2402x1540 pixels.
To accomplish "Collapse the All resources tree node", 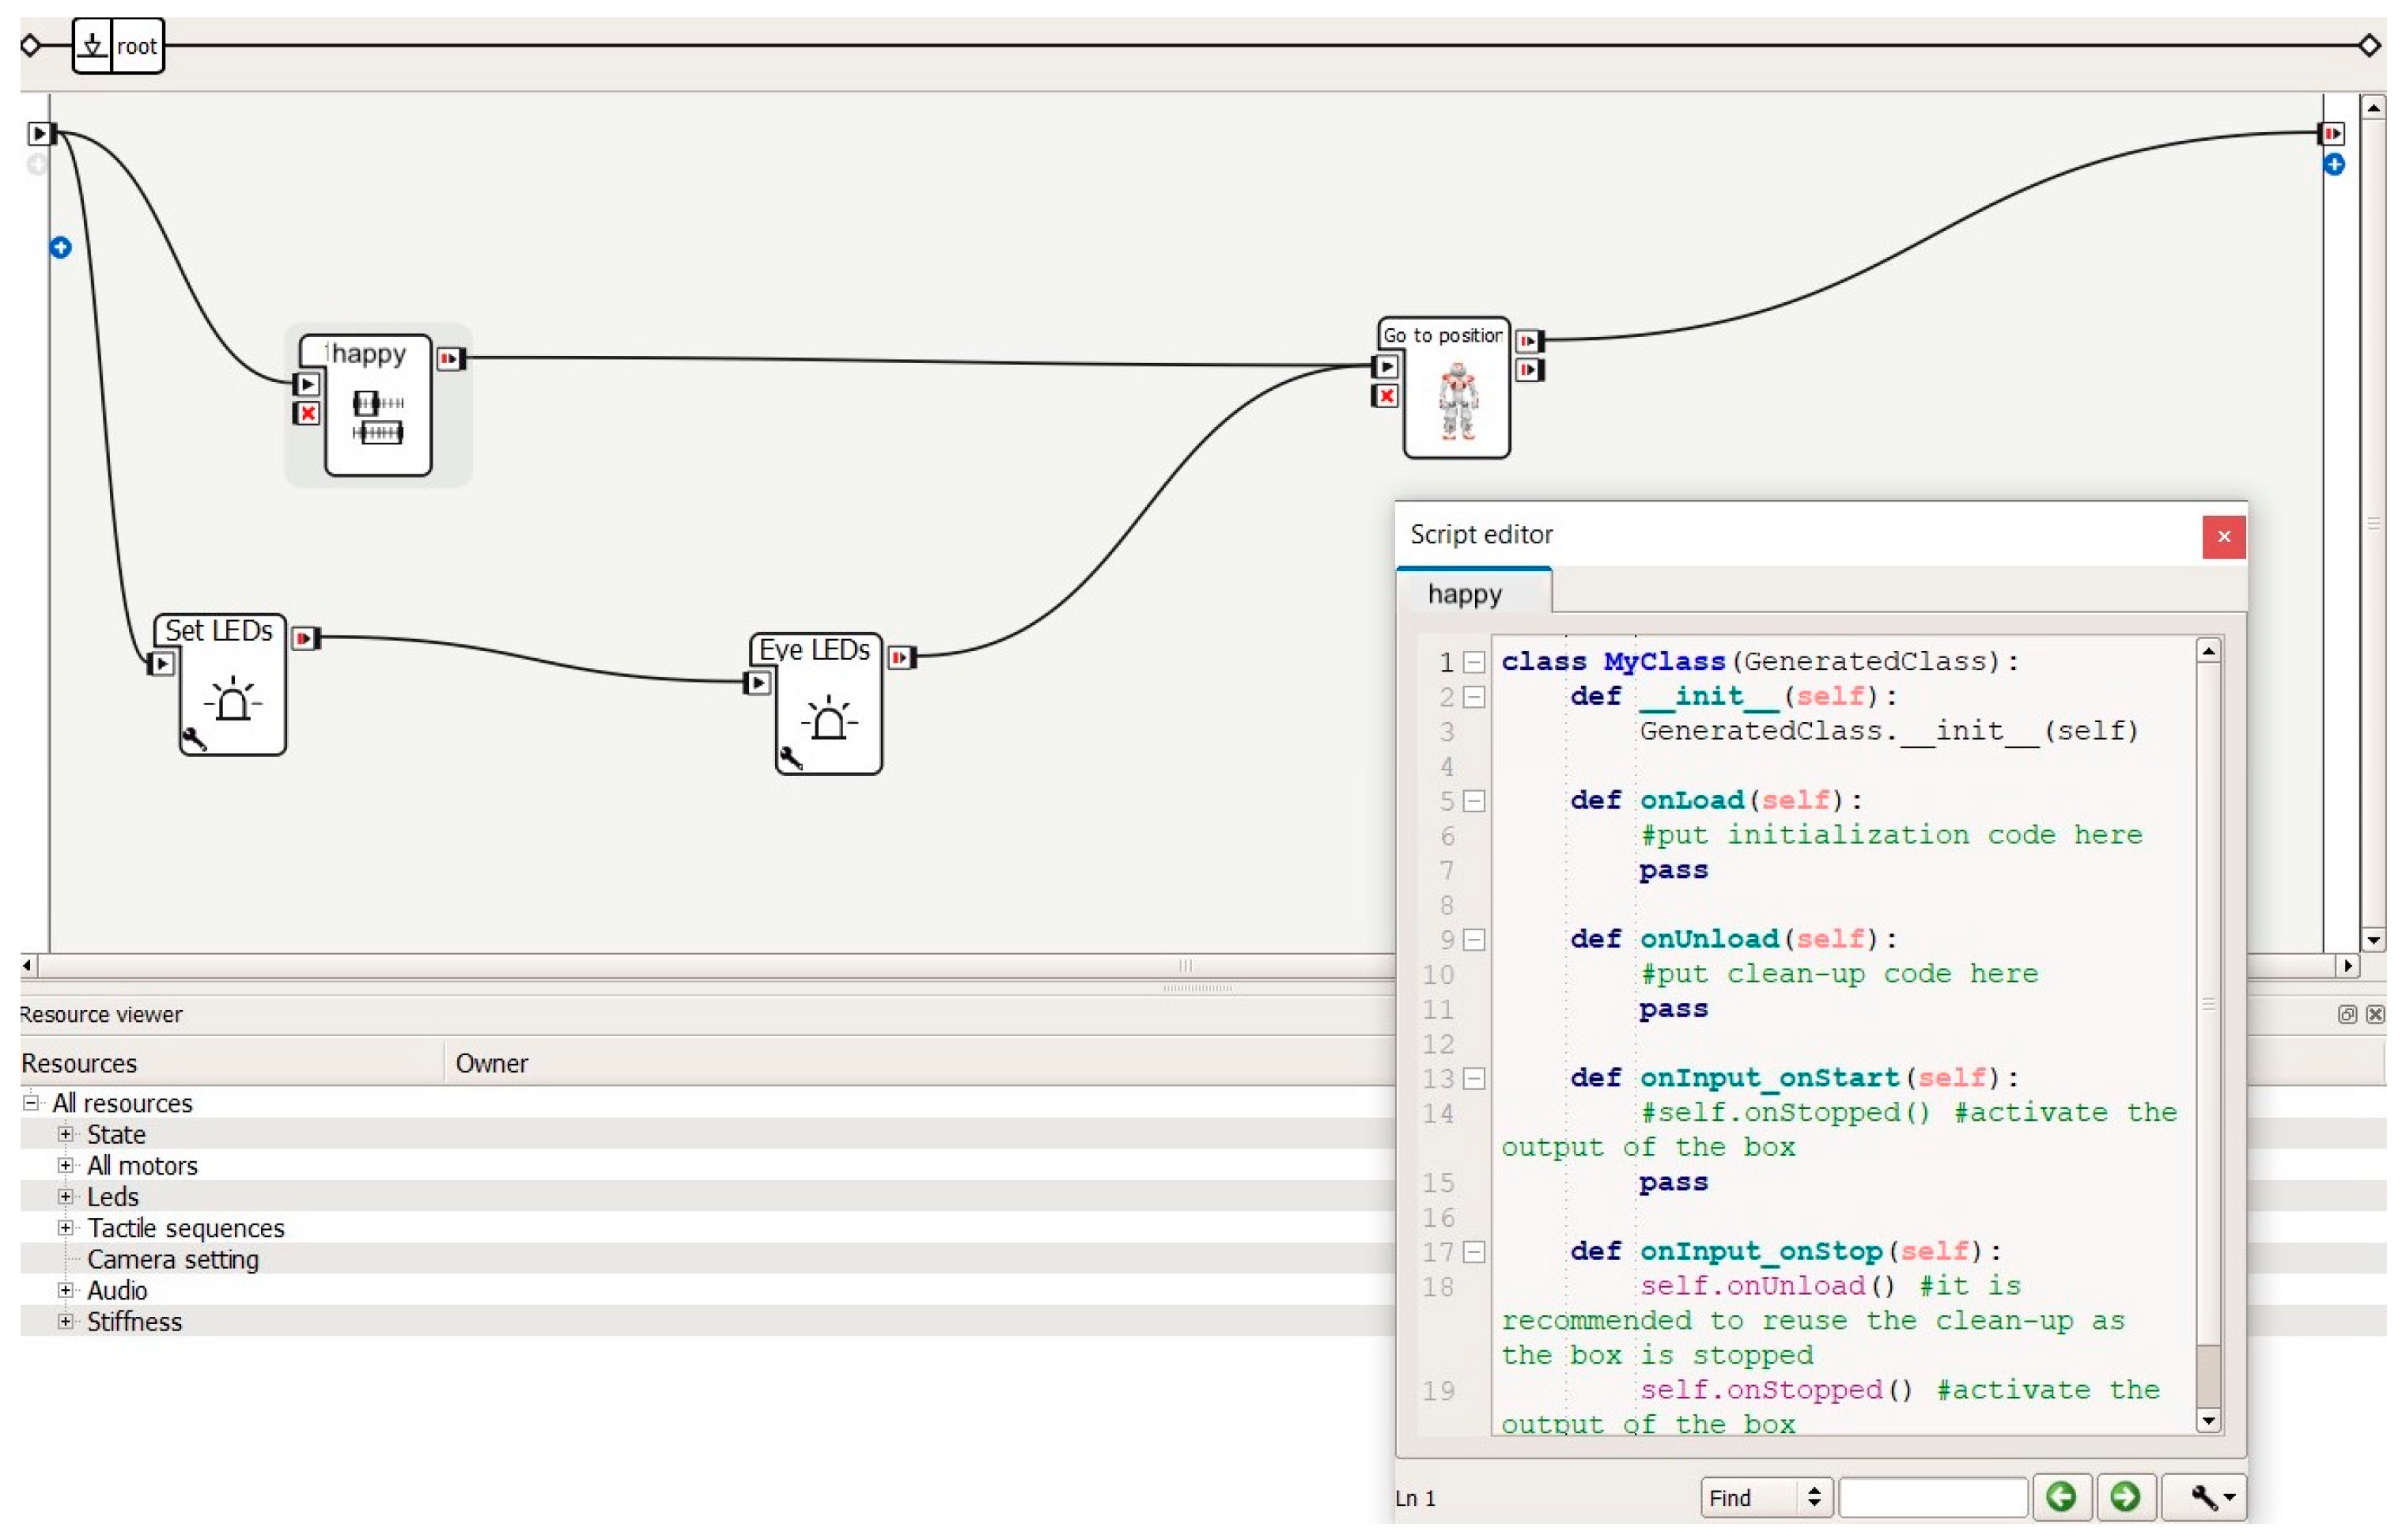I will (31, 1103).
